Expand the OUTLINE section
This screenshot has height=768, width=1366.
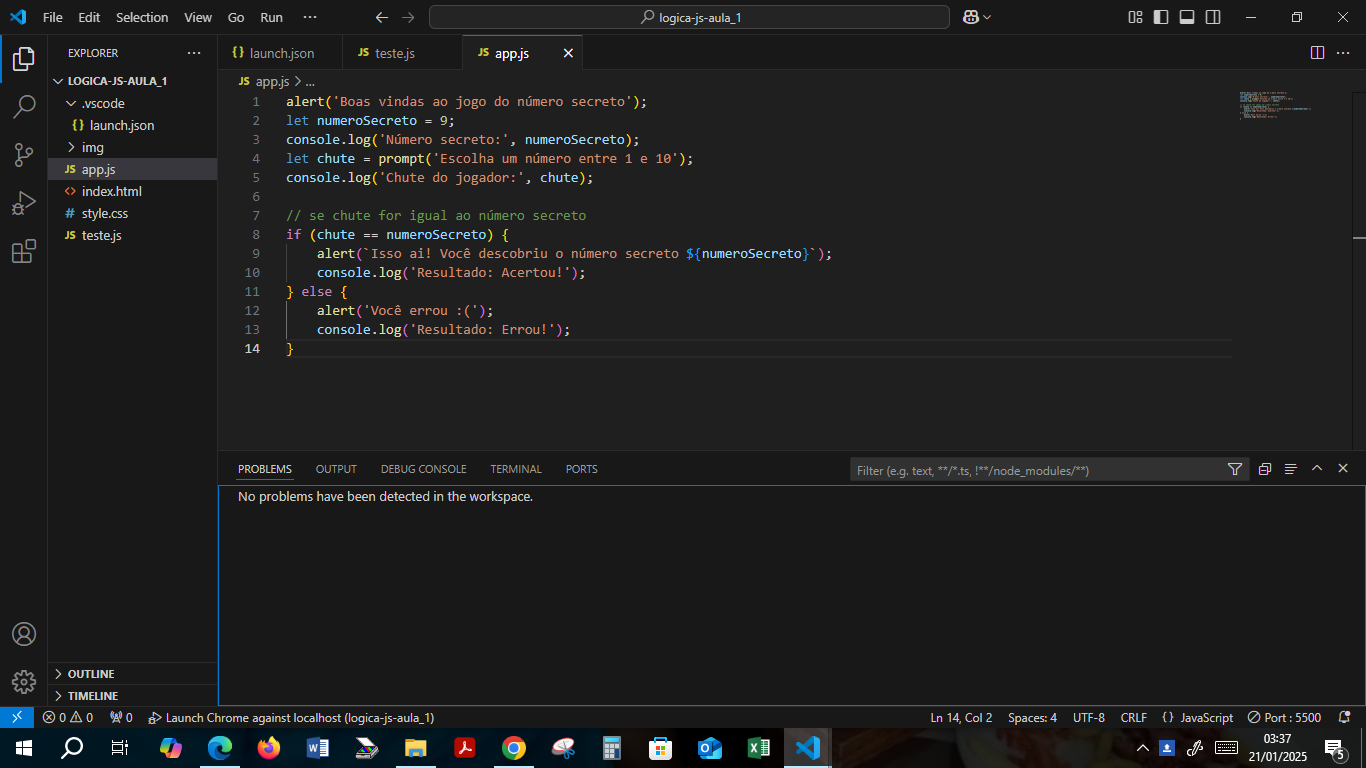[x=132, y=674]
